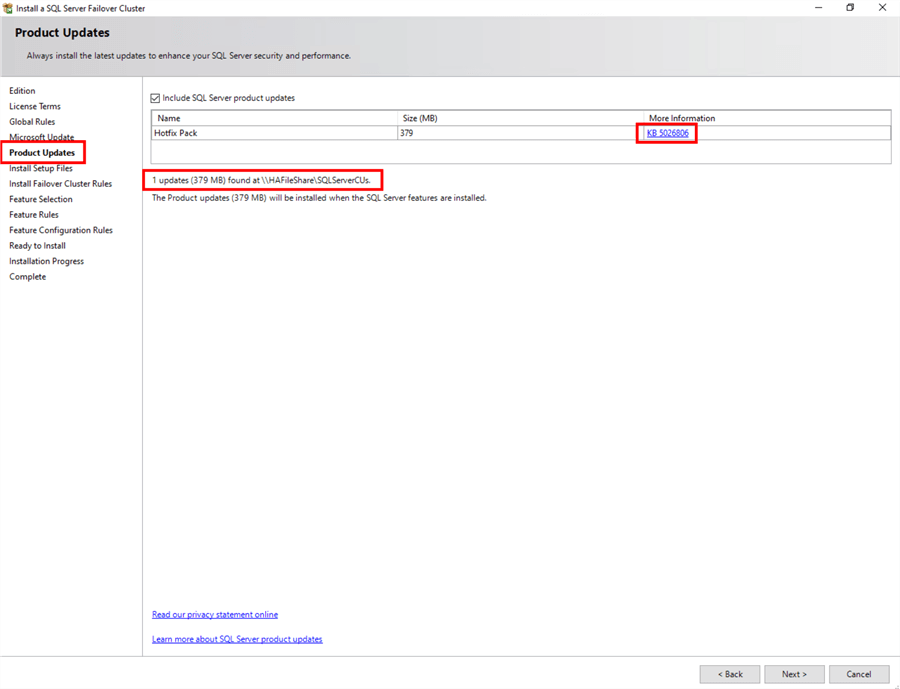Toggle Include SQL Server product updates checkbox

[155, 98]
